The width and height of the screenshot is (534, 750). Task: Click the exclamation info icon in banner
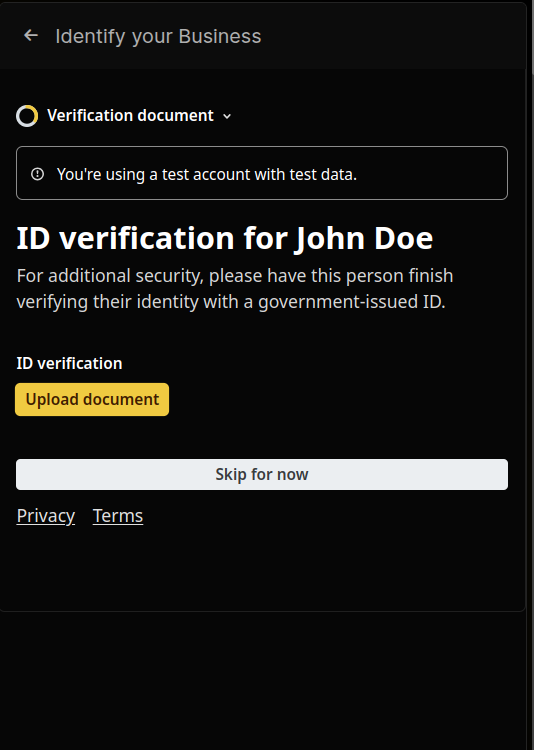[37, 174]
